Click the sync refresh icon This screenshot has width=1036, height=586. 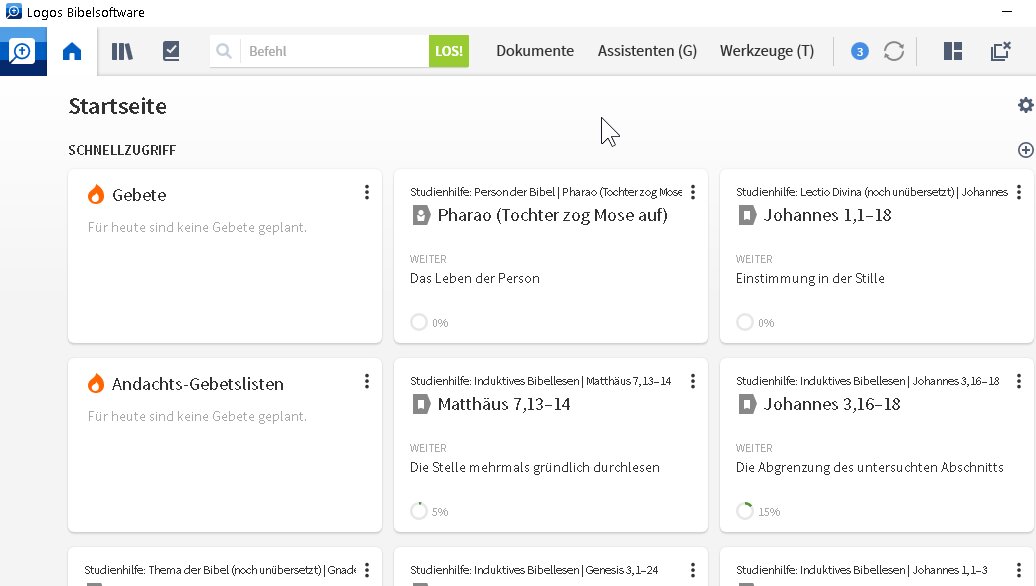coord(894,52)
